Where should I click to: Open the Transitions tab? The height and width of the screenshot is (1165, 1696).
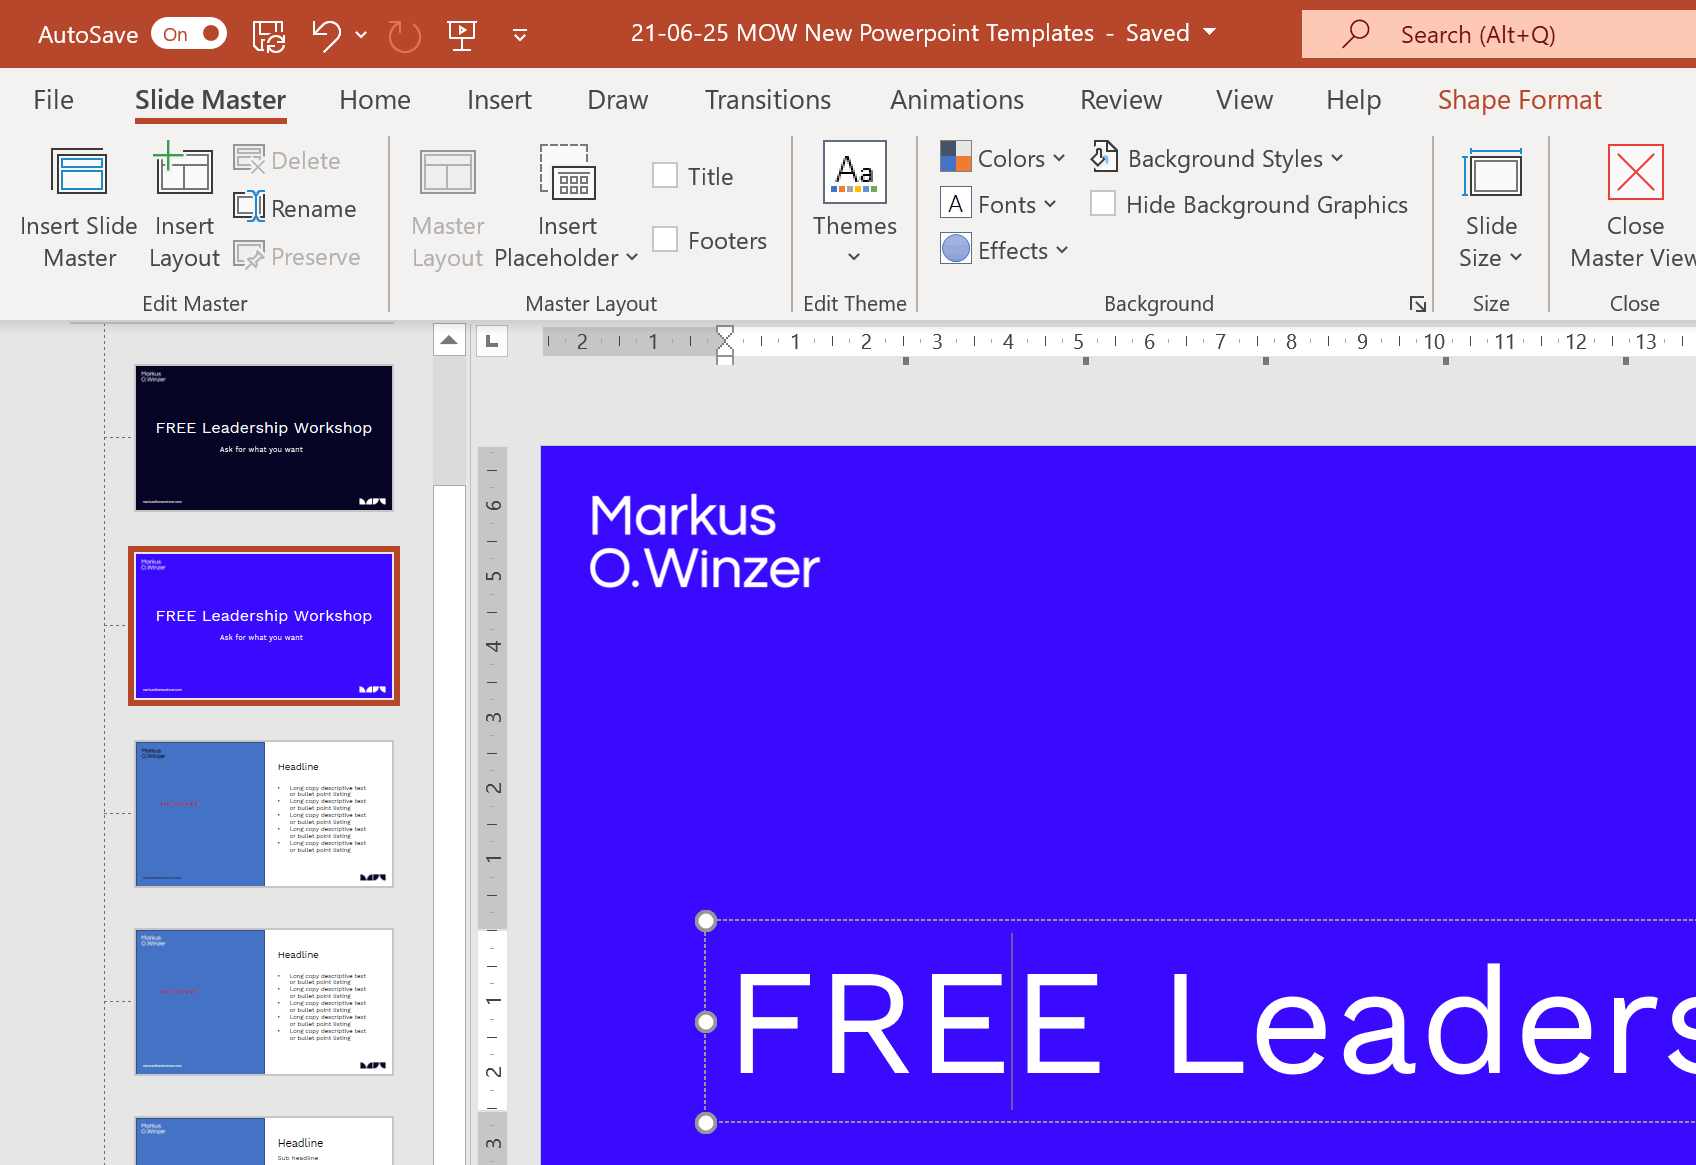point(768,100)
